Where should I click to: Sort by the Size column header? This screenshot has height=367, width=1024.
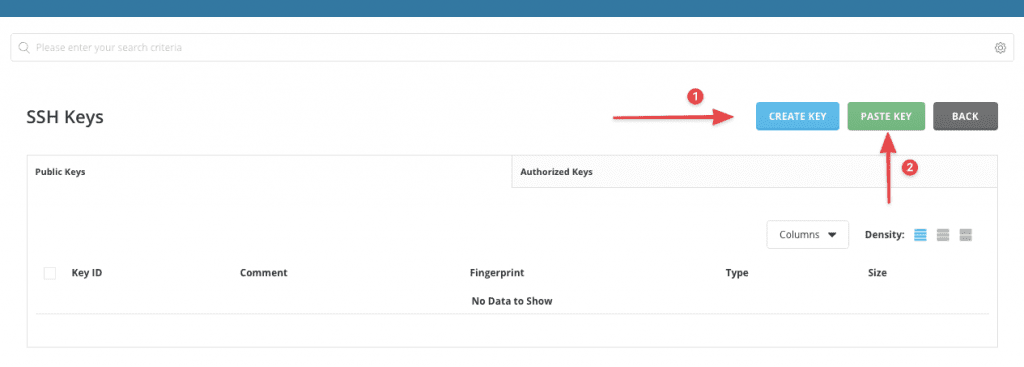click(x=877, y=273)
